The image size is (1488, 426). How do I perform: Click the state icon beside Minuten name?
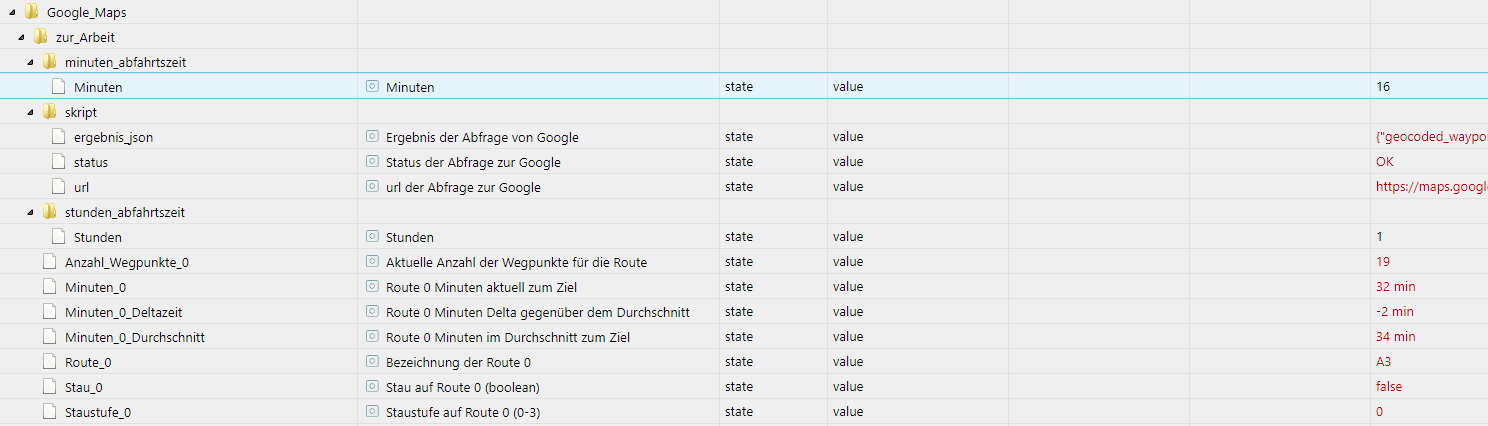pos(373,87)
